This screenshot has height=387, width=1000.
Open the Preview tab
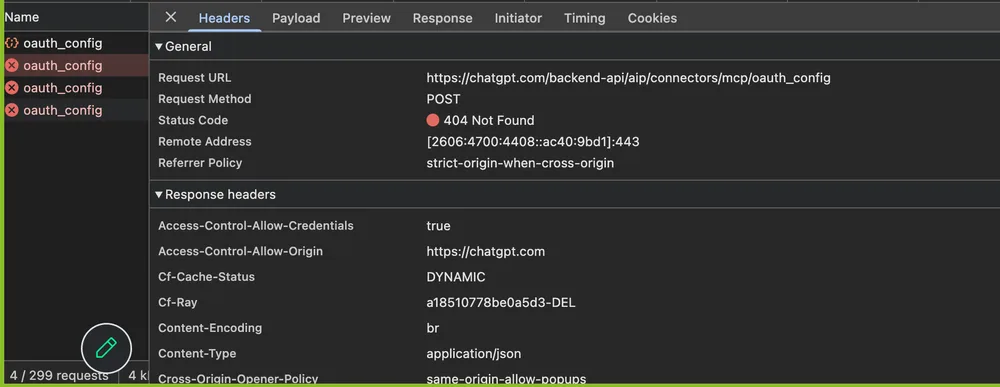click(x=367, y=18)
